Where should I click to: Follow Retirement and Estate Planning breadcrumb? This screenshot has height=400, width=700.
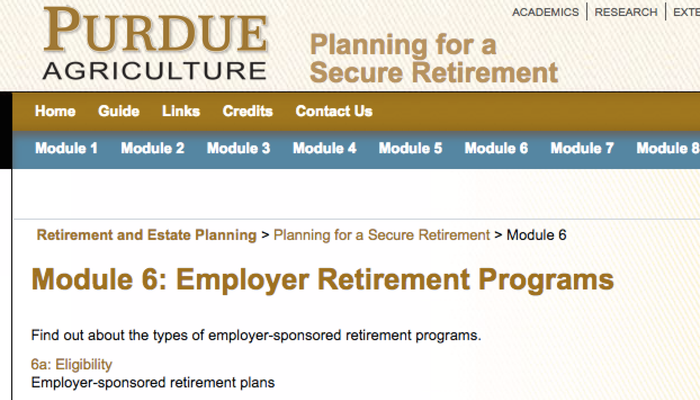coord(146,235)
